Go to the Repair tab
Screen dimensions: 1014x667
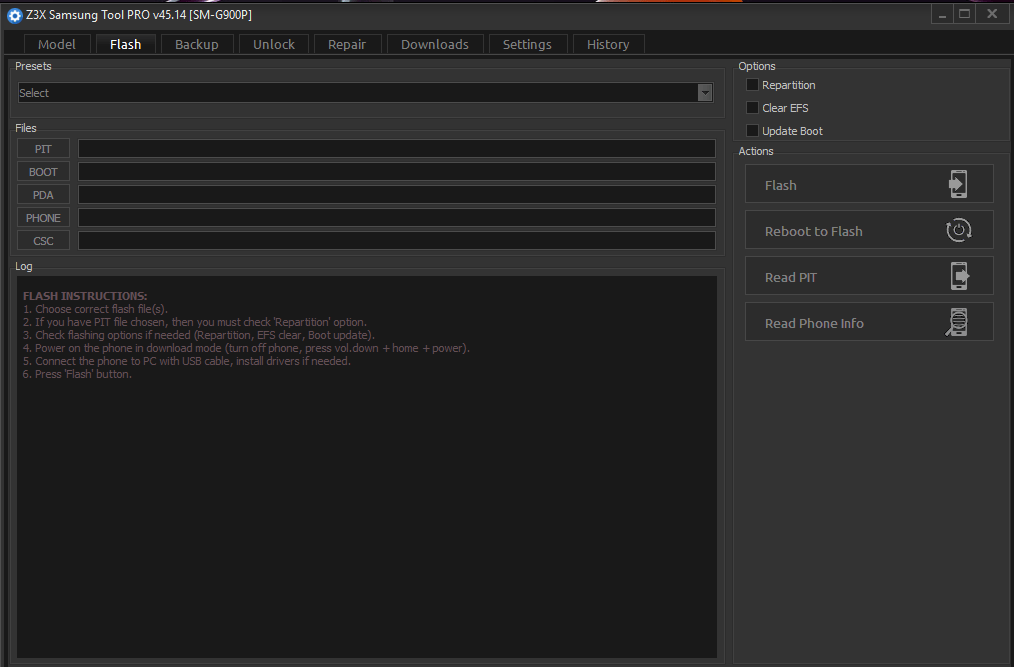tap(347, 44)
